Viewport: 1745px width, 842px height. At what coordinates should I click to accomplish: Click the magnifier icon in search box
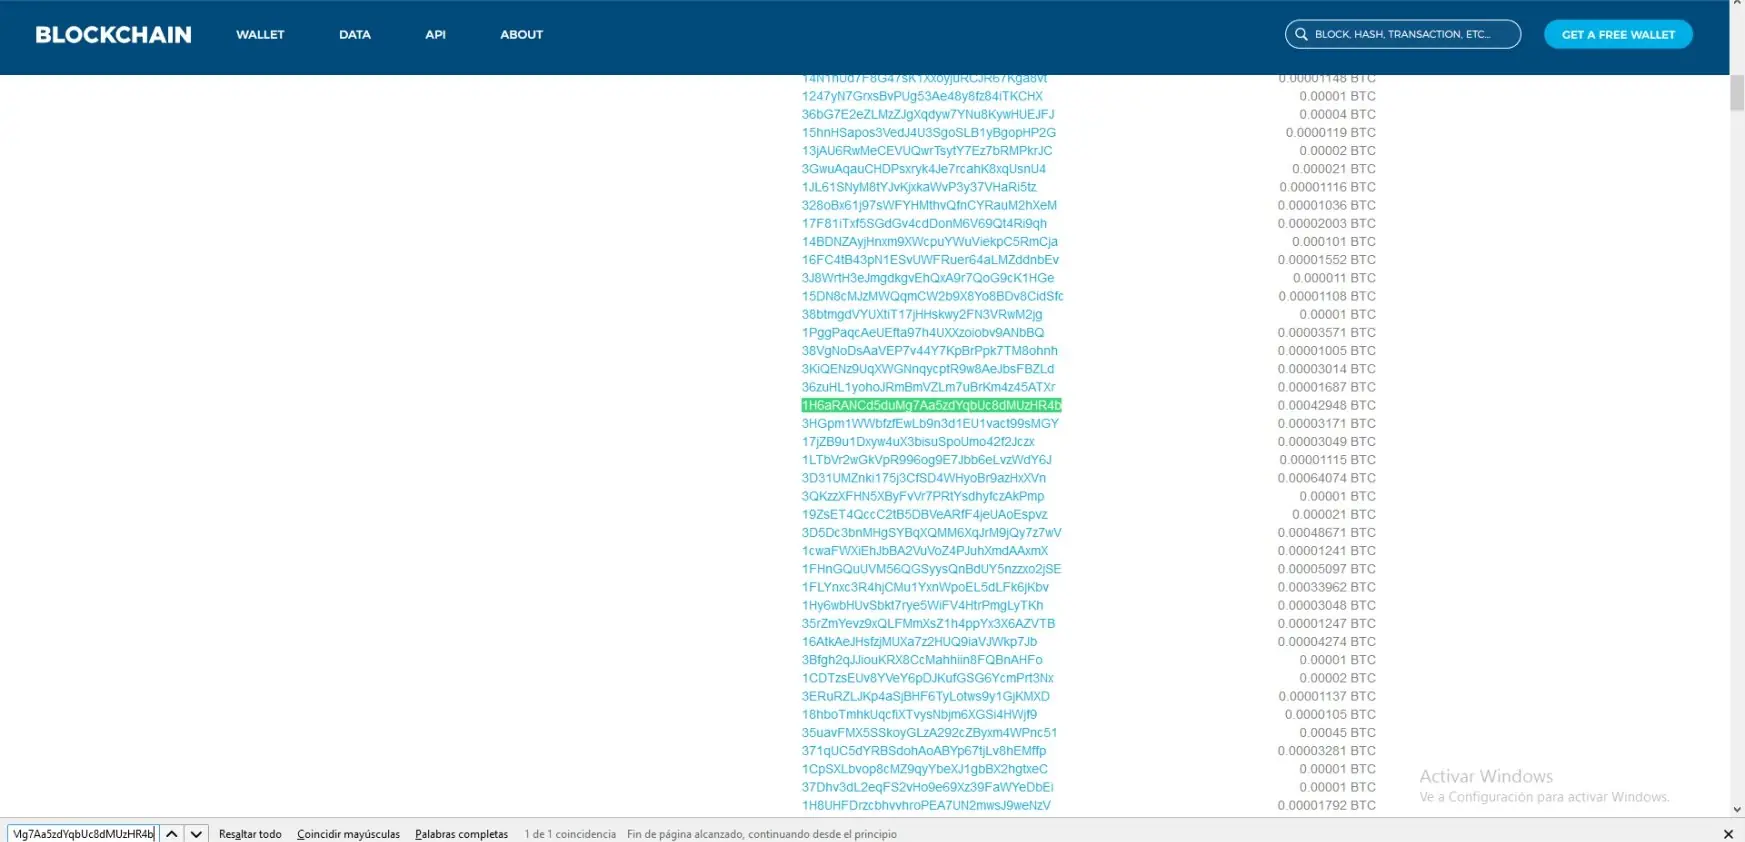pos(1301,34)
